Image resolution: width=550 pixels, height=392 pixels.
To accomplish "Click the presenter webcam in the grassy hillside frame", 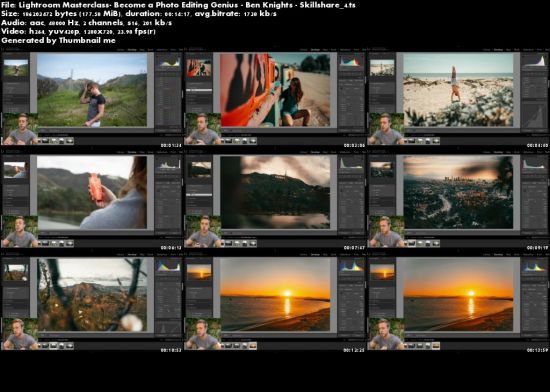I will (x=20, y=129).
